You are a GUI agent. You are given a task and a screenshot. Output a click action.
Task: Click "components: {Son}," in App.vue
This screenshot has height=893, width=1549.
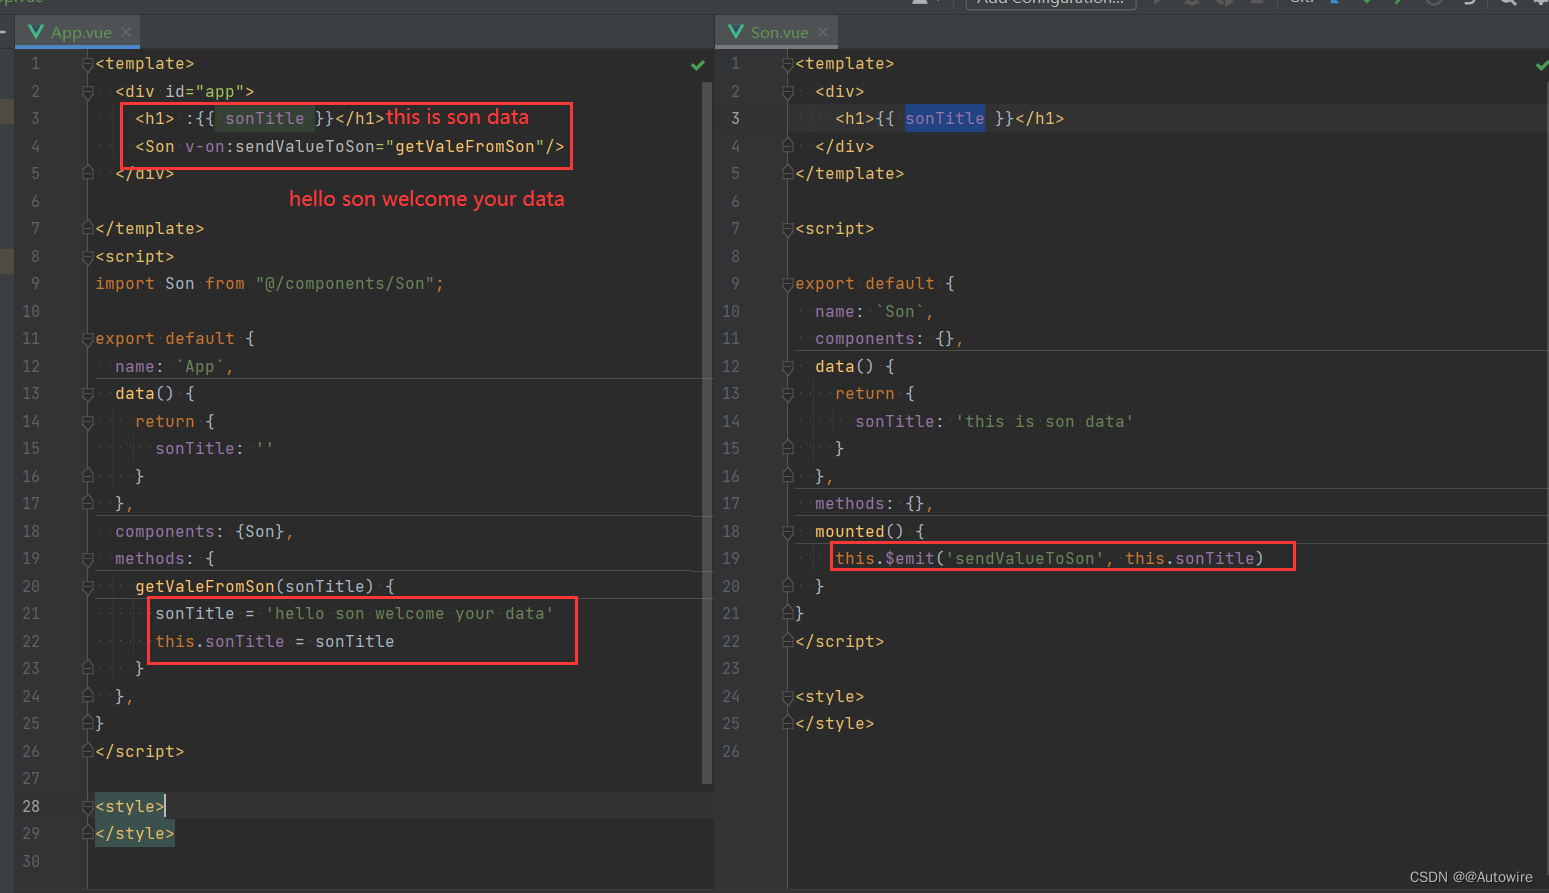[204, 532]
